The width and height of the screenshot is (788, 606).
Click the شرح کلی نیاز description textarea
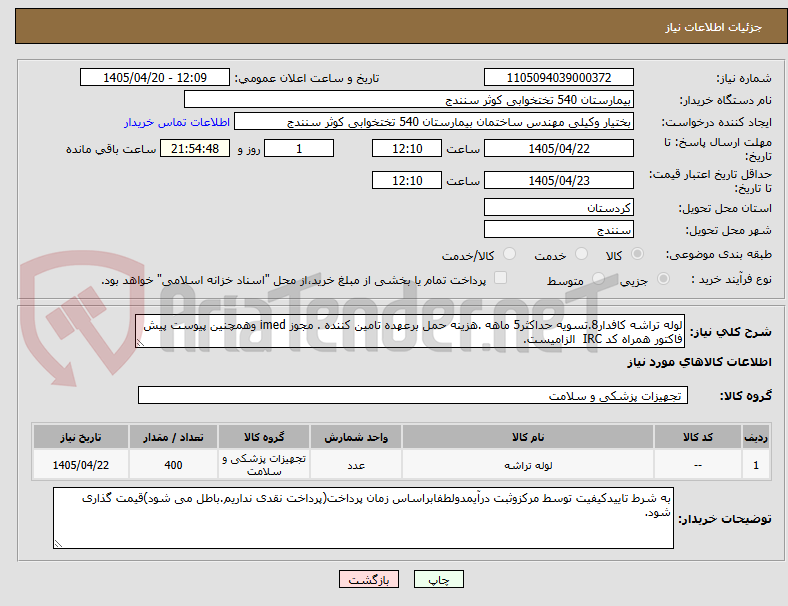coord(410,331)
